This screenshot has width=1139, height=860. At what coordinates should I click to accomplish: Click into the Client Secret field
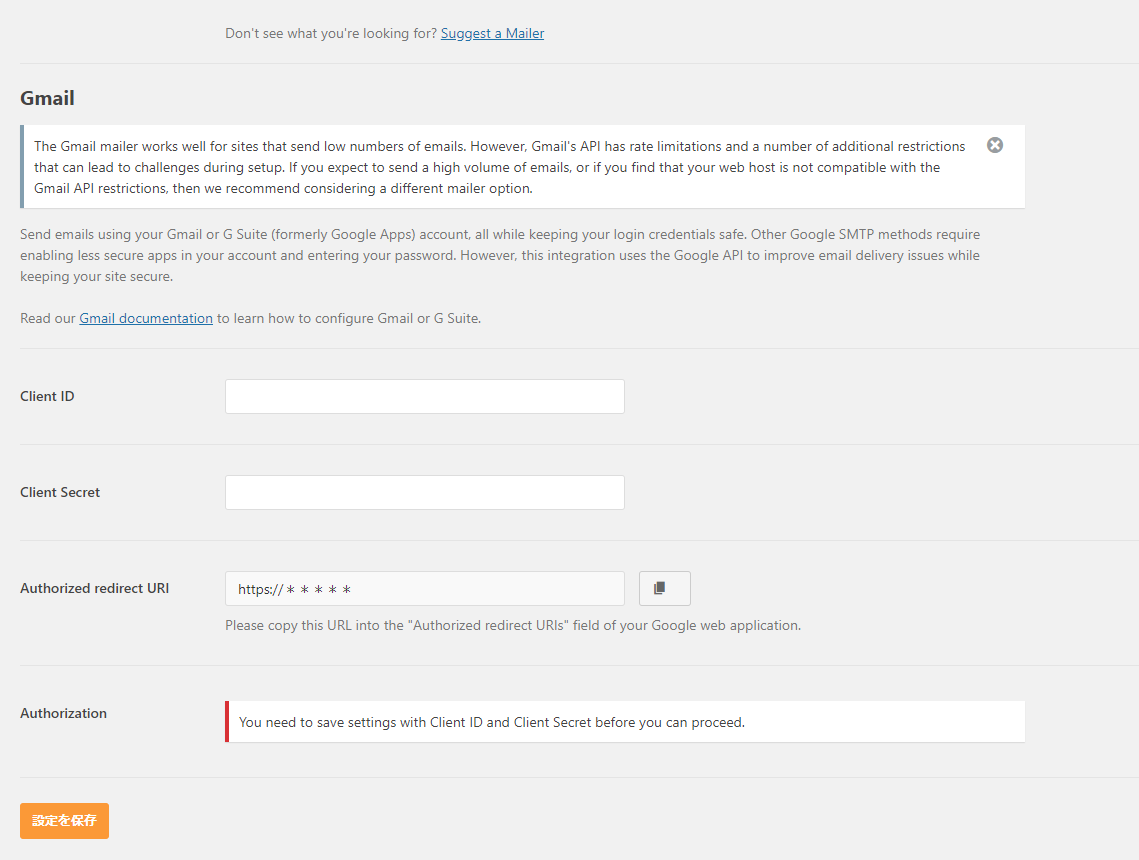click(x=424, y=492)
